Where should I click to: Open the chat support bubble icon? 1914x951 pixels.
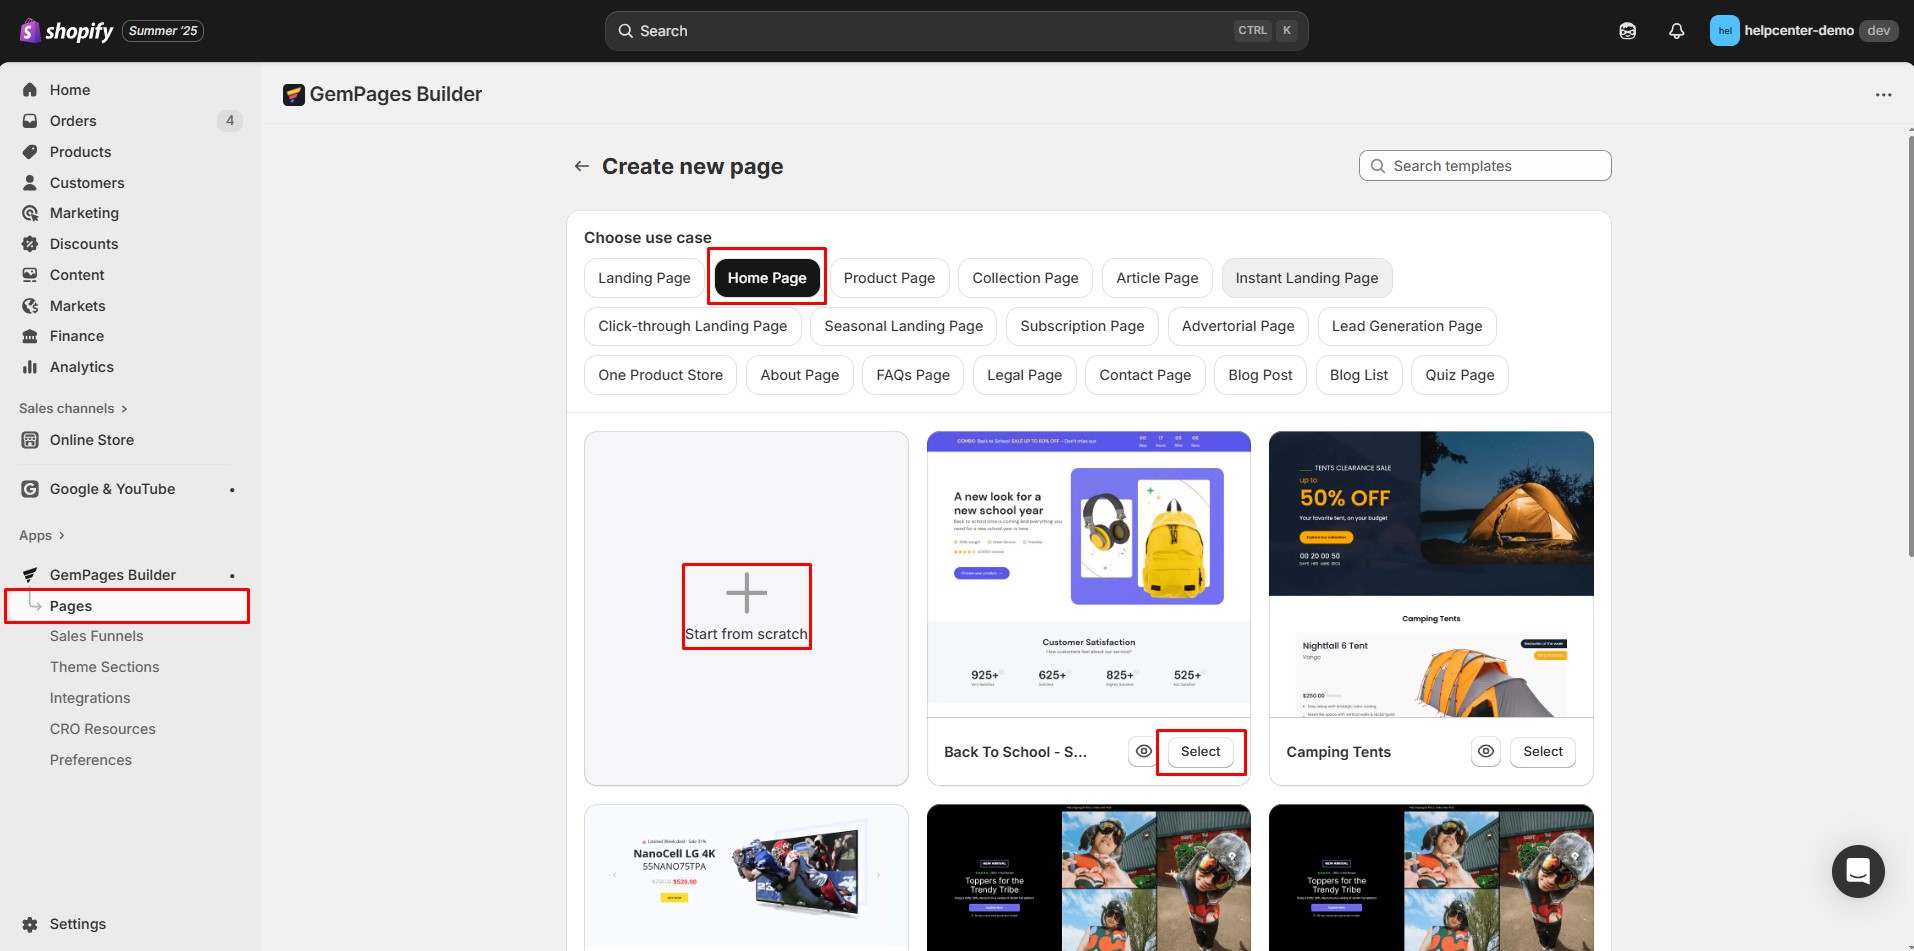tap(1857, 871)
